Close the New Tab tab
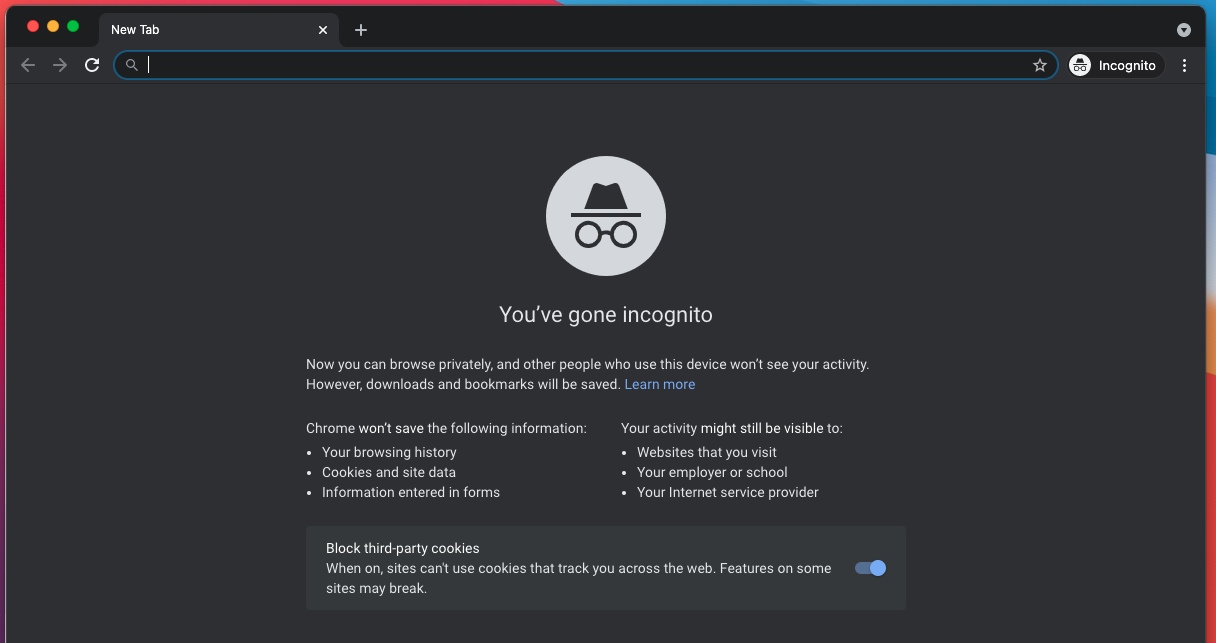 [323, 30]
